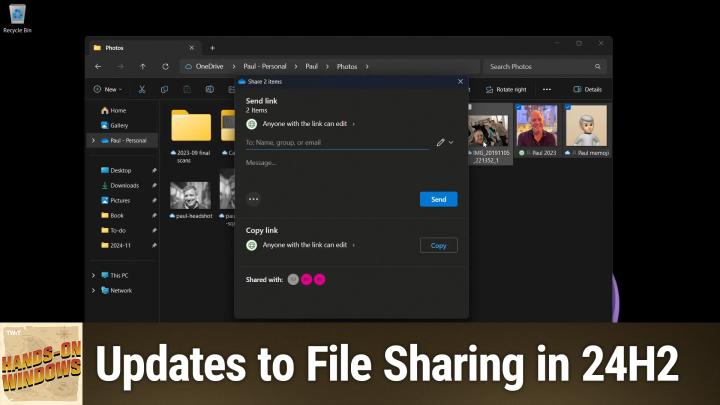Viewport: 720px width, 405px height.
Task: Click the Rotate right toolbar button
Action: pos(506,90)
